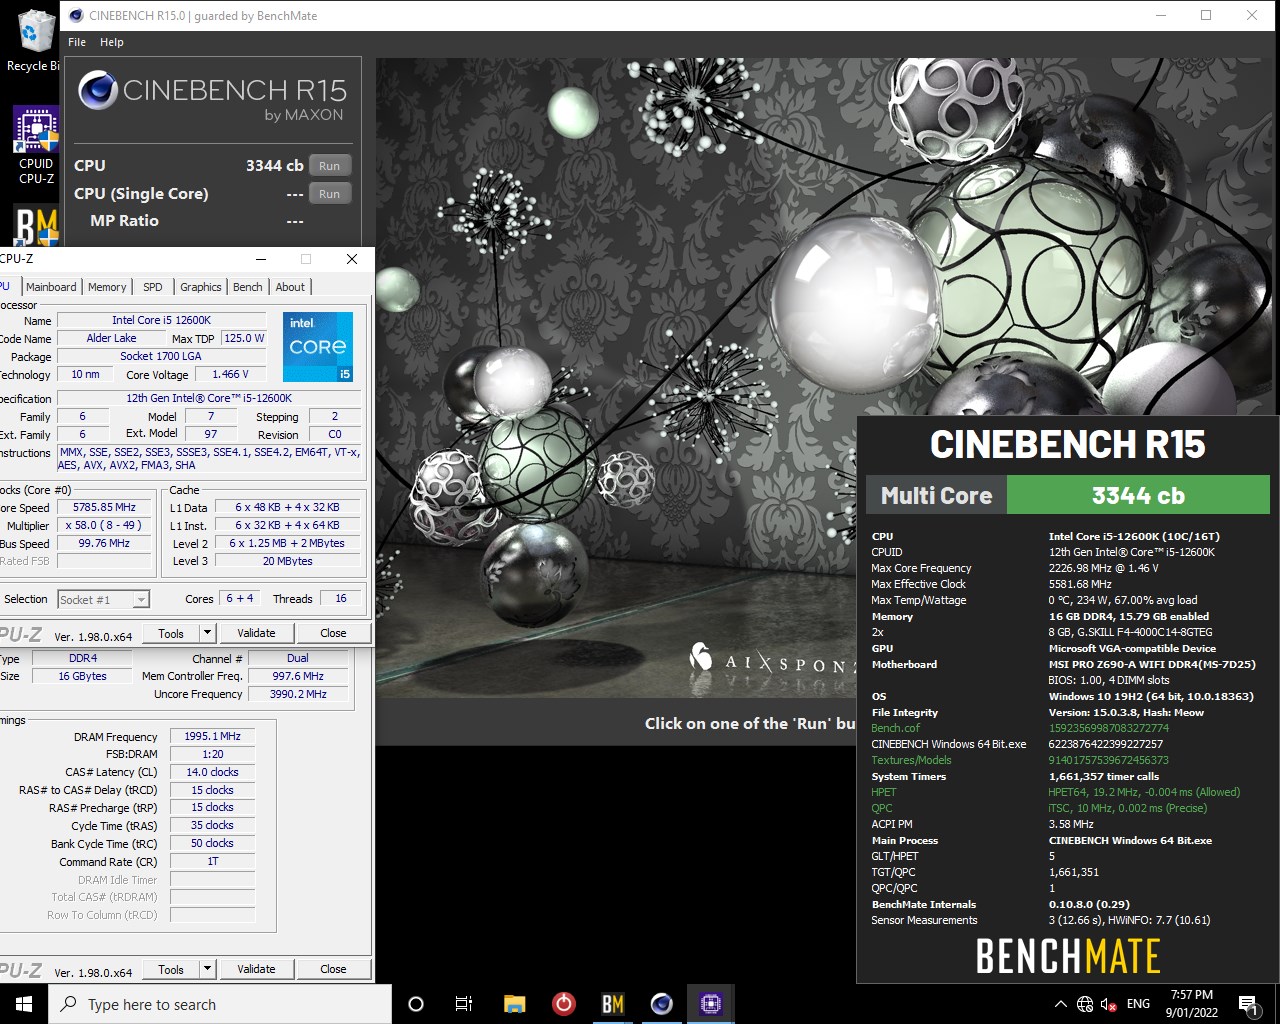Screen dimensions: 1280x1024
Task: Click the Uncore Frequency value '3990.2 MHz'
Action: pos(298,694)
